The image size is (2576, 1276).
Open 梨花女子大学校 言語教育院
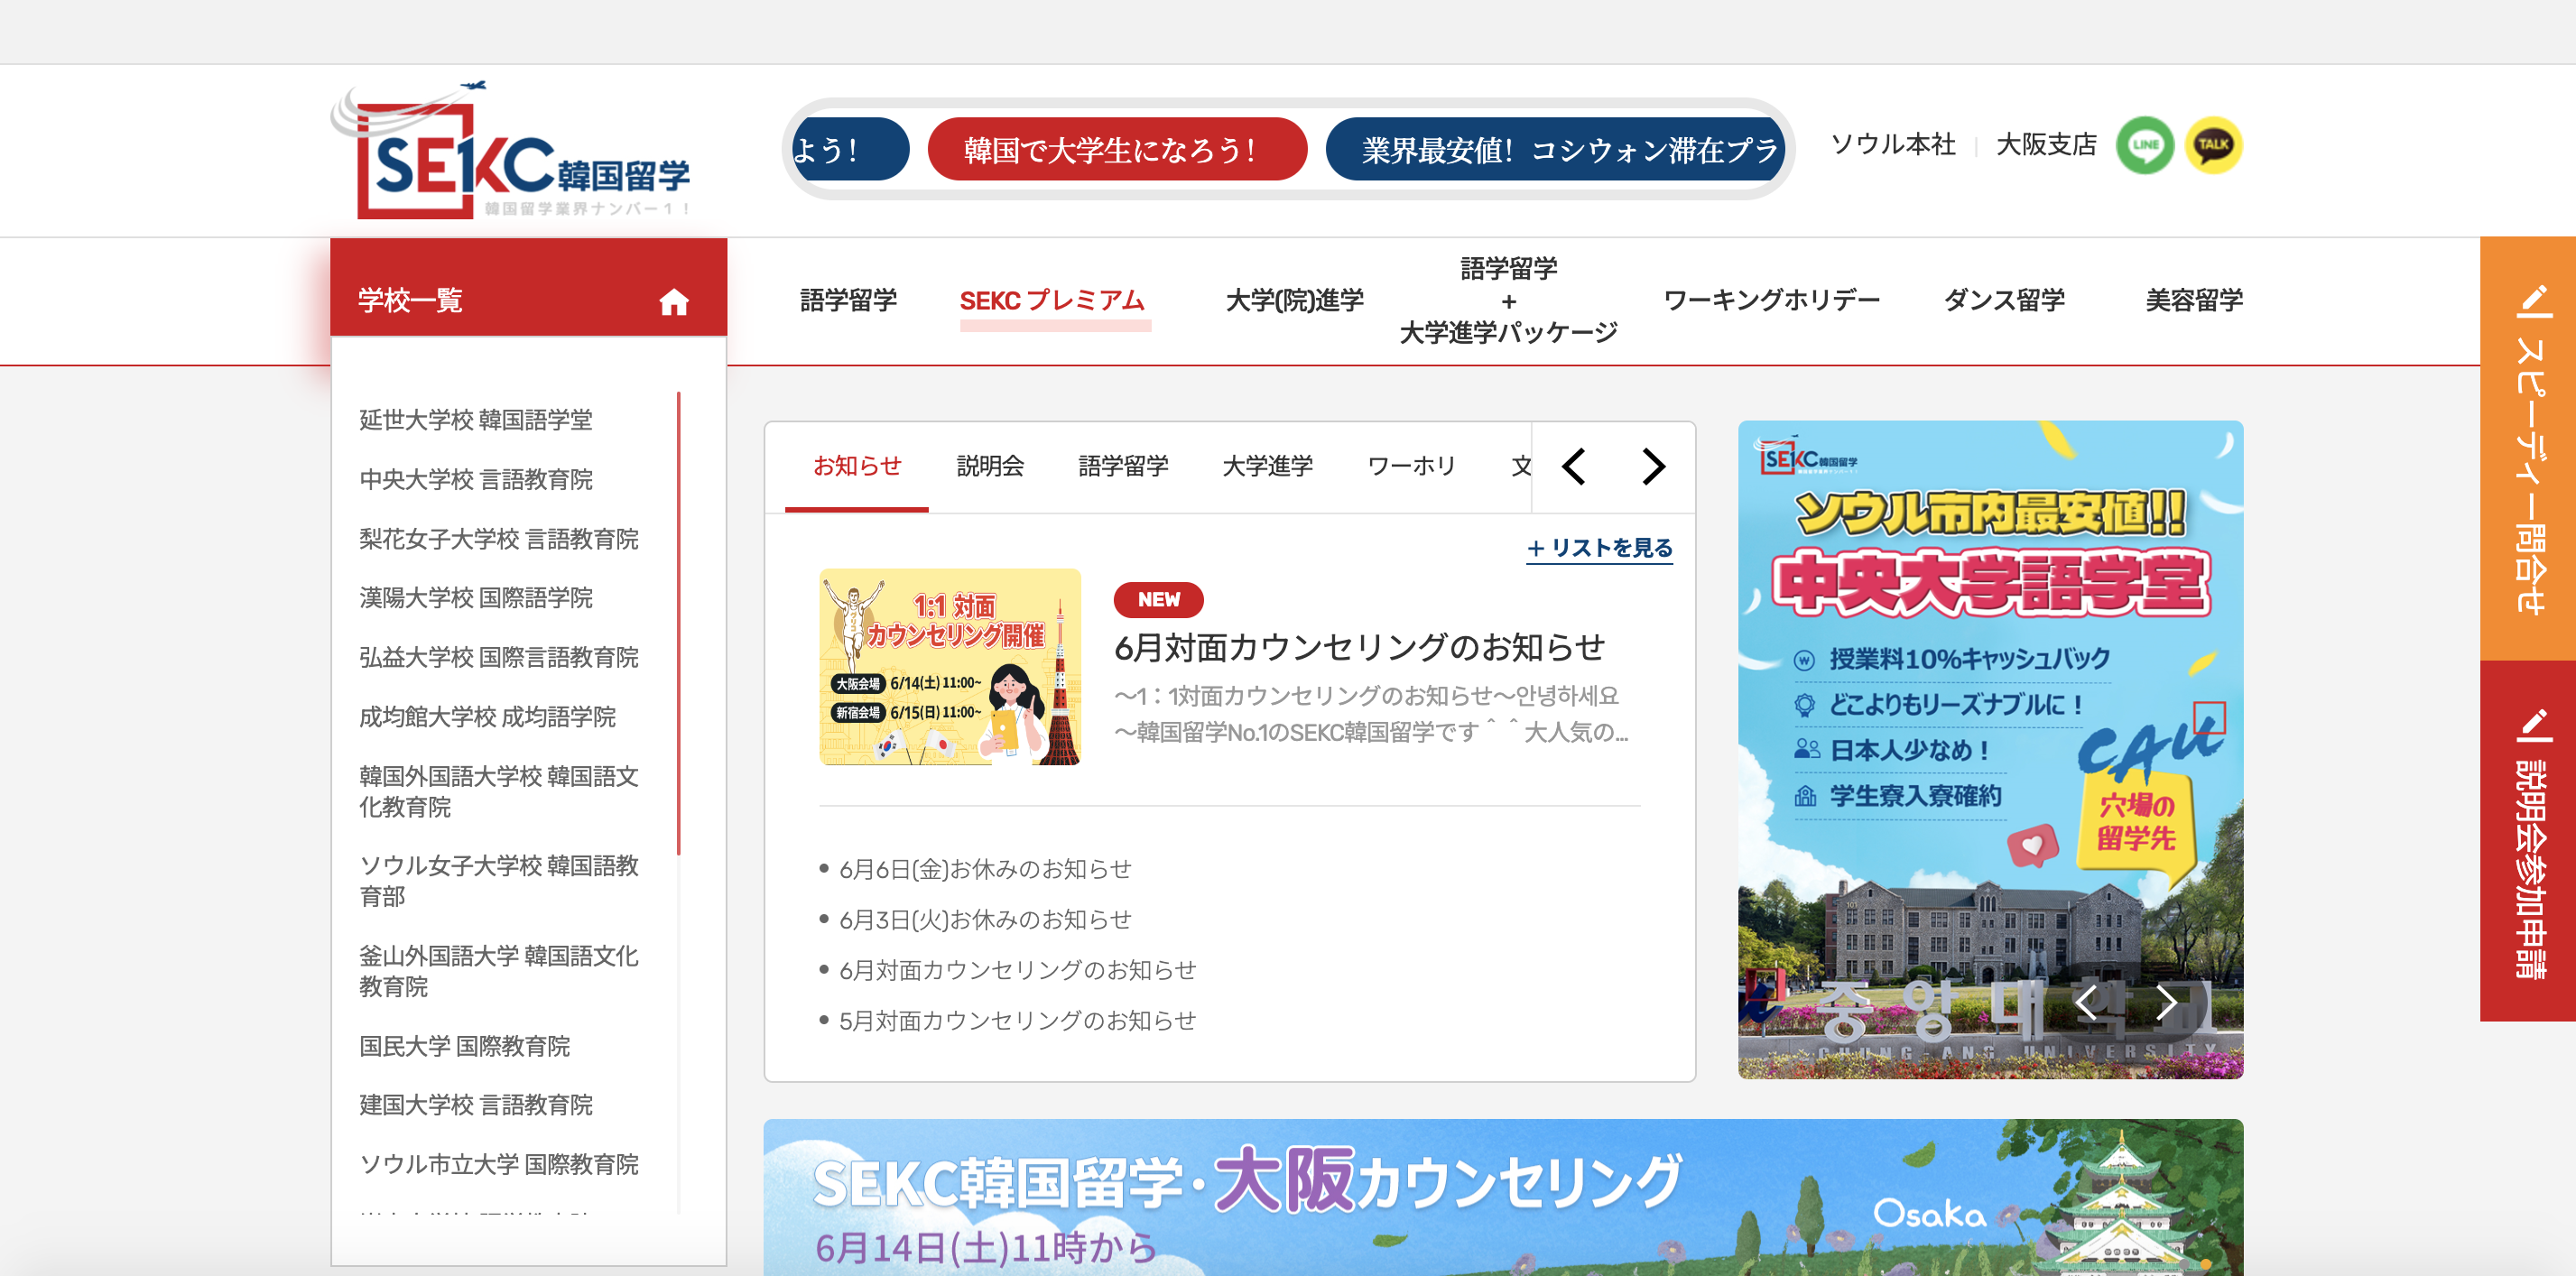click(x=499, y=539)
